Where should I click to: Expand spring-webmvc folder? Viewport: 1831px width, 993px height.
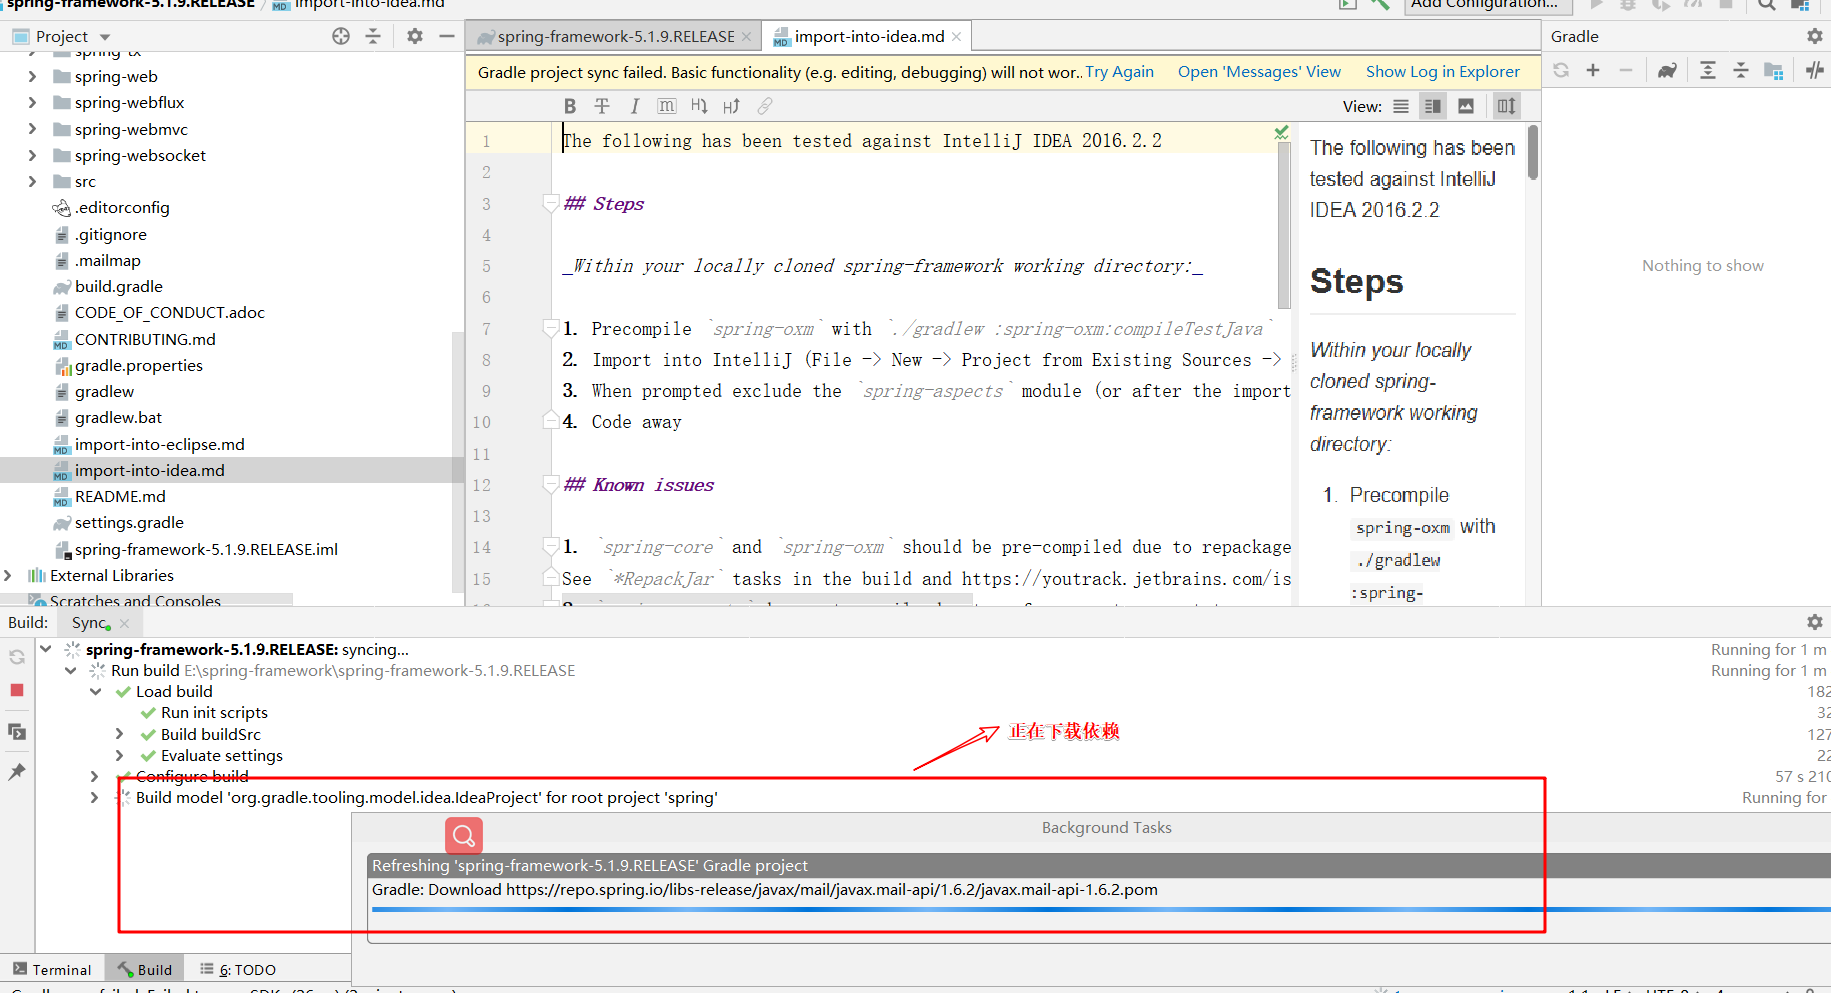[32, 129]
